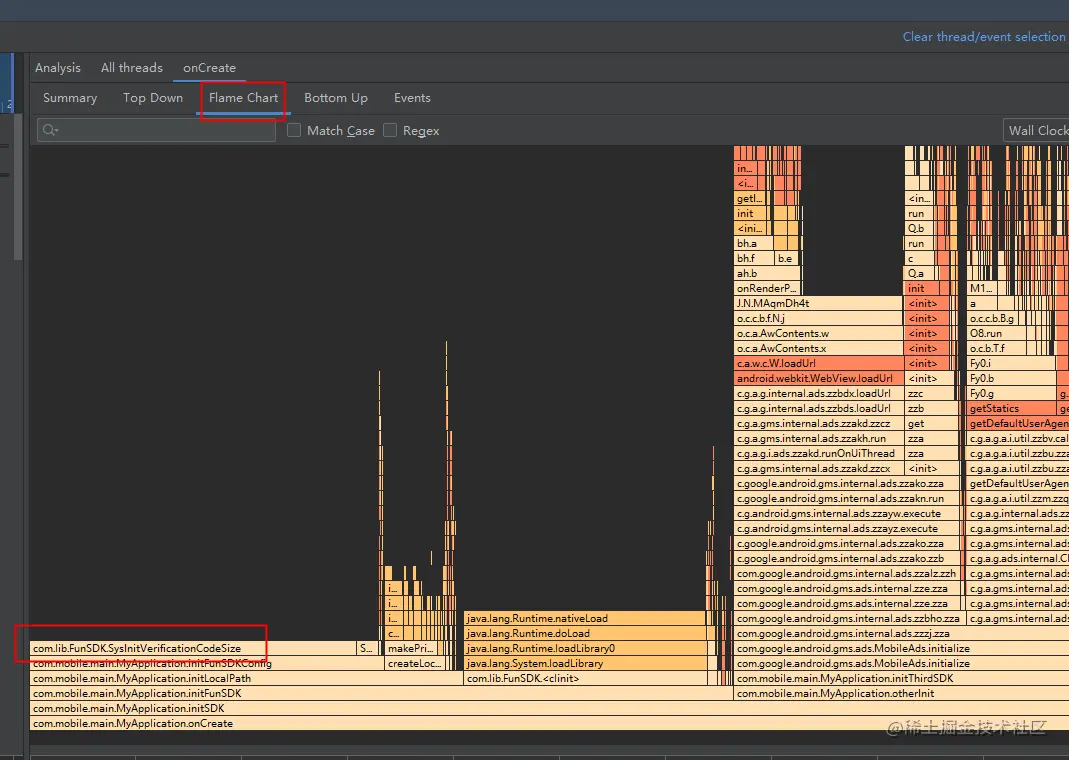The width and height of the screenshot is (1069, 760).
Task: Enable the Match Case checkbox
Action: pyautogui.click(x=294, y=130)
